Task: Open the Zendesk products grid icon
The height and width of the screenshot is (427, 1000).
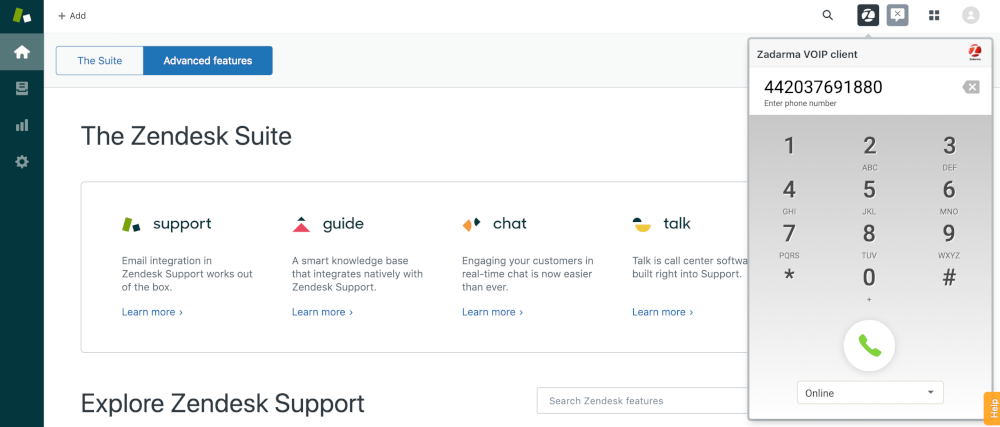Action: 934,15
